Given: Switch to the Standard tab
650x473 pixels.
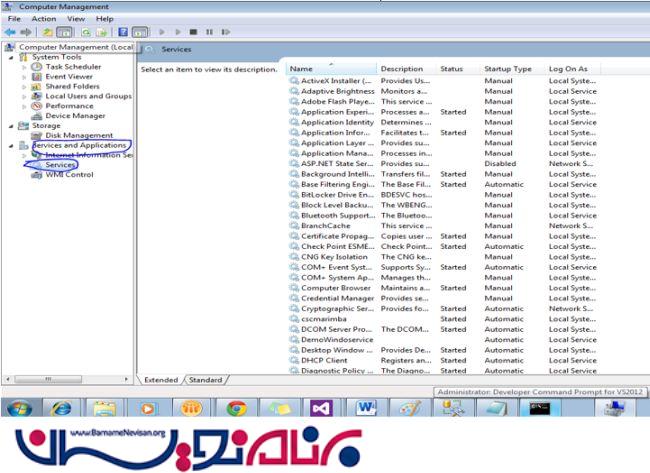Looking at the screenshot, I should 205,380.
